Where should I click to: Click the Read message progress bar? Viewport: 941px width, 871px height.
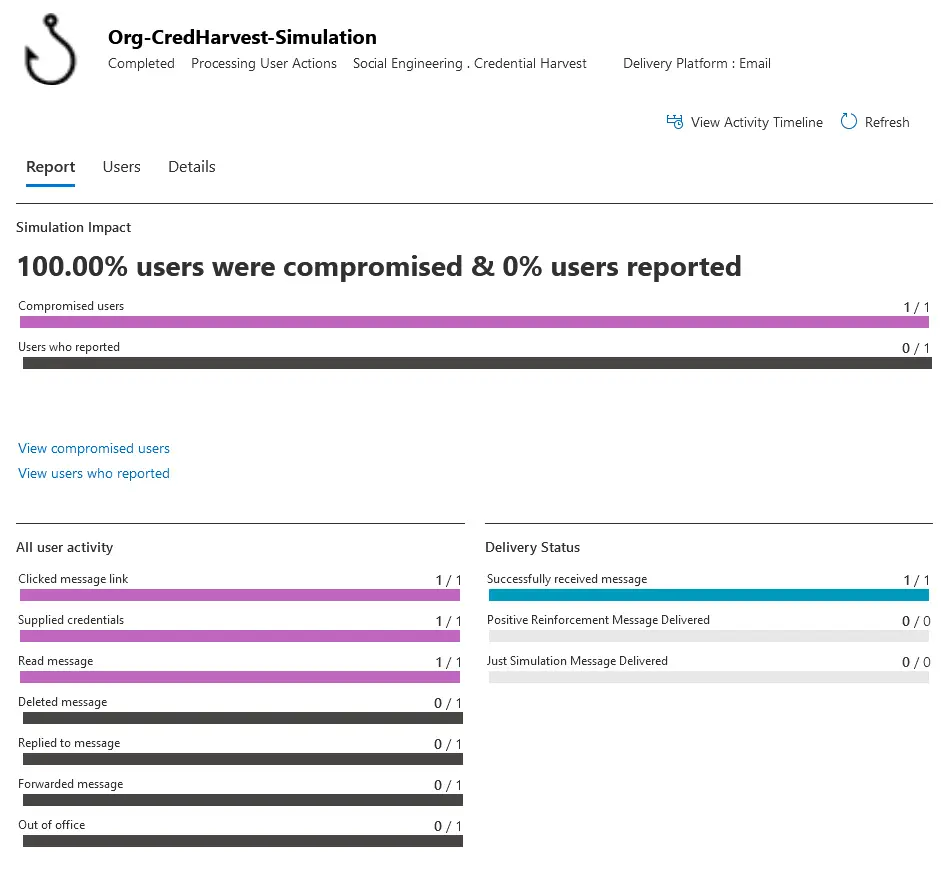pyautogui.click(x=240, y=677)
